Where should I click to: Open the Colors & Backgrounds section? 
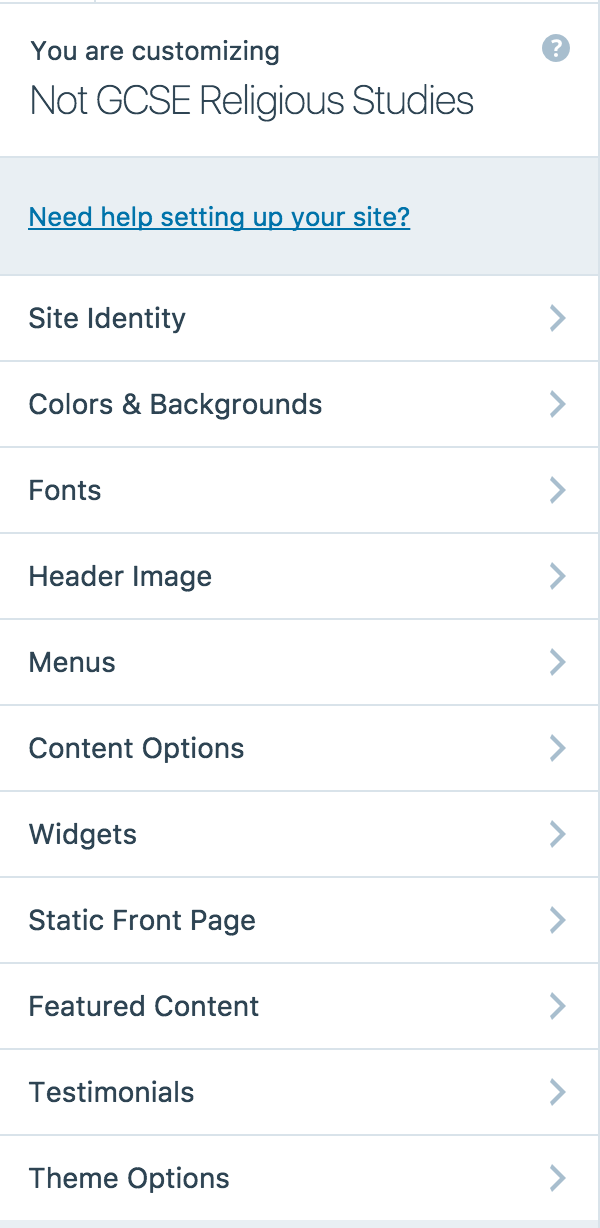pos(176,405)
